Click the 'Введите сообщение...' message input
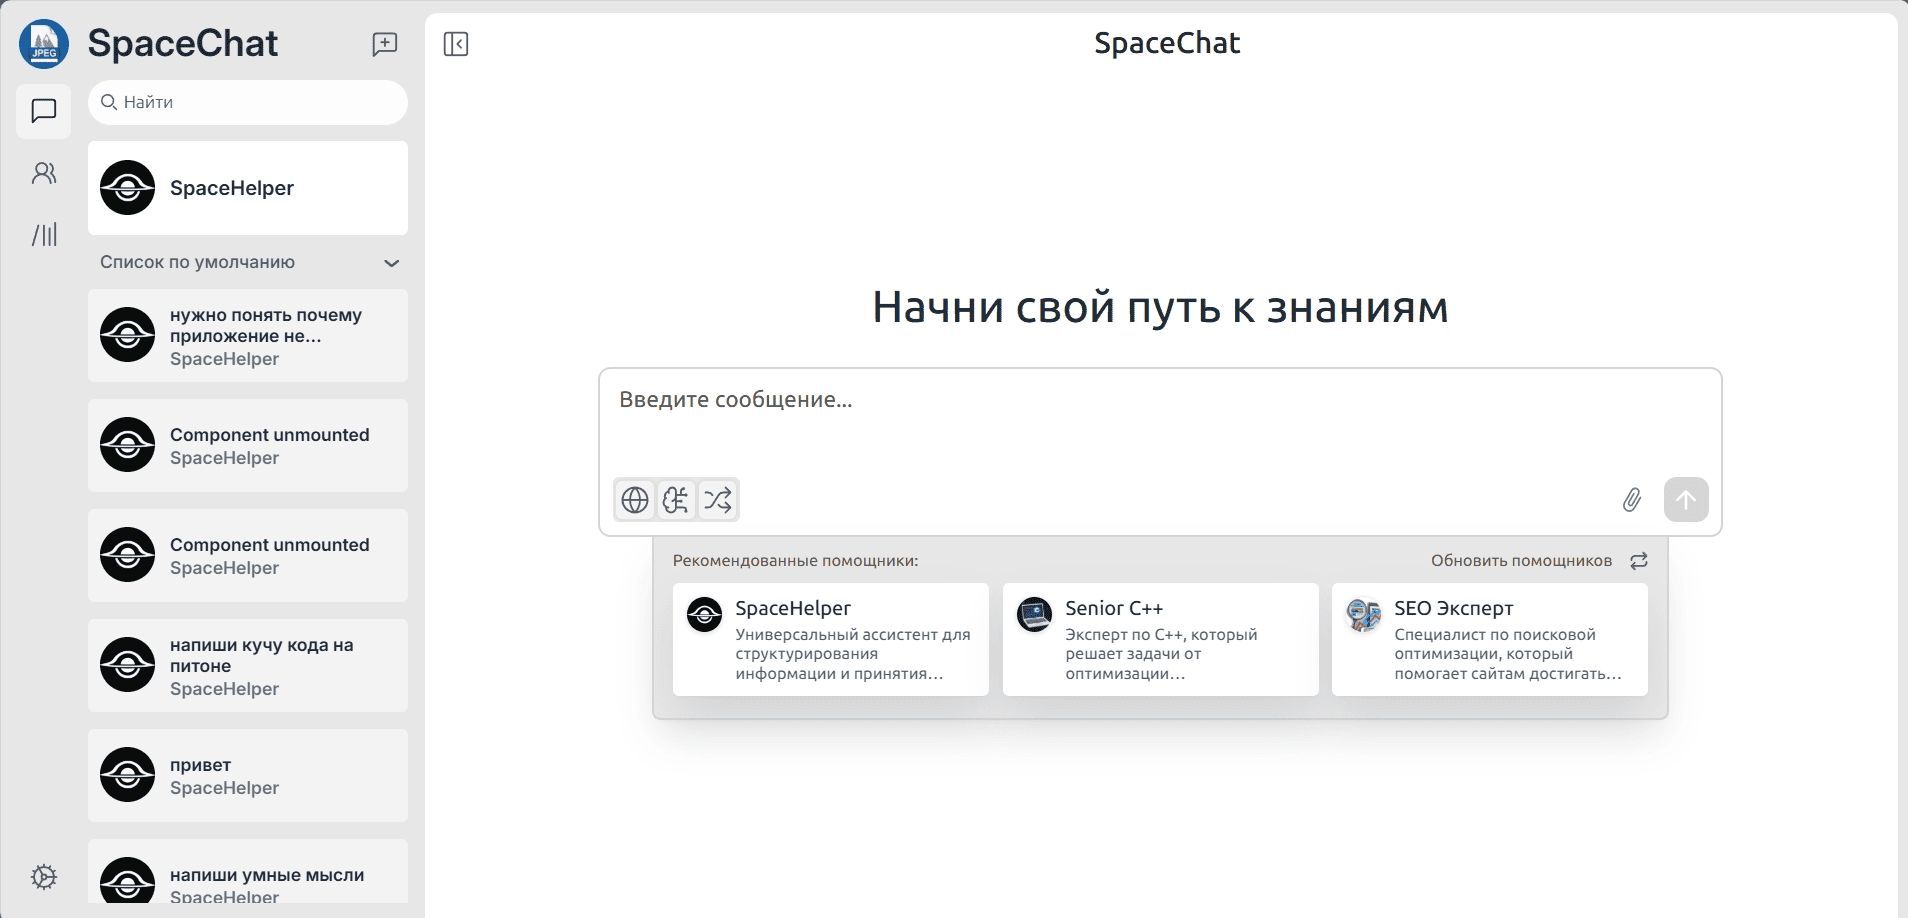1908x918 pixels. click(1158, 420)
